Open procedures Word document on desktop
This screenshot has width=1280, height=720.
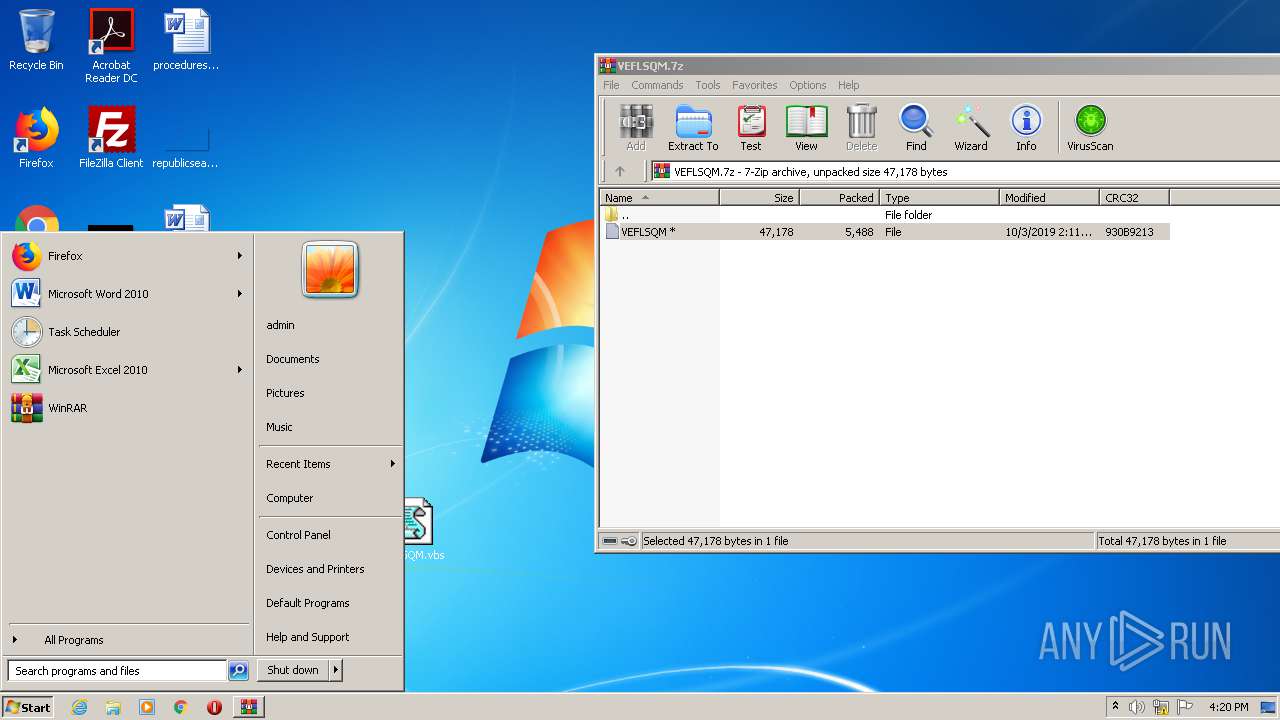point(186,40)
